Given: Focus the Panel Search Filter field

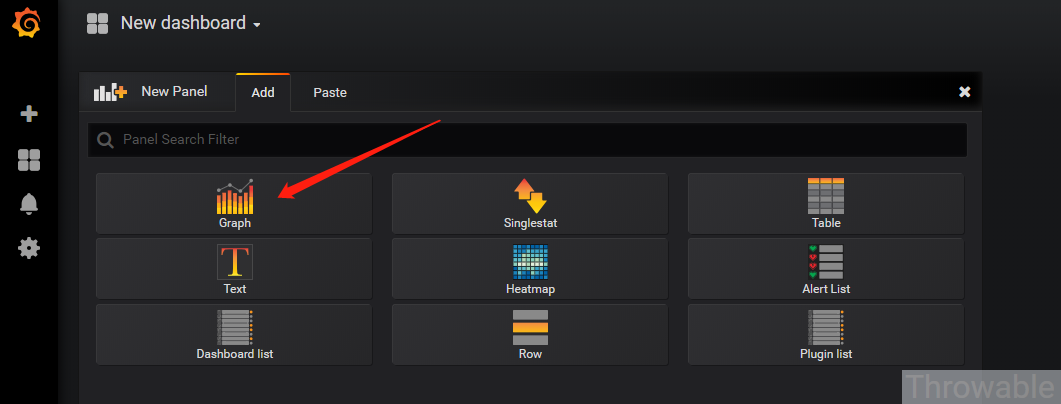Looking at the screenshot, I should [x=527, y=140].
